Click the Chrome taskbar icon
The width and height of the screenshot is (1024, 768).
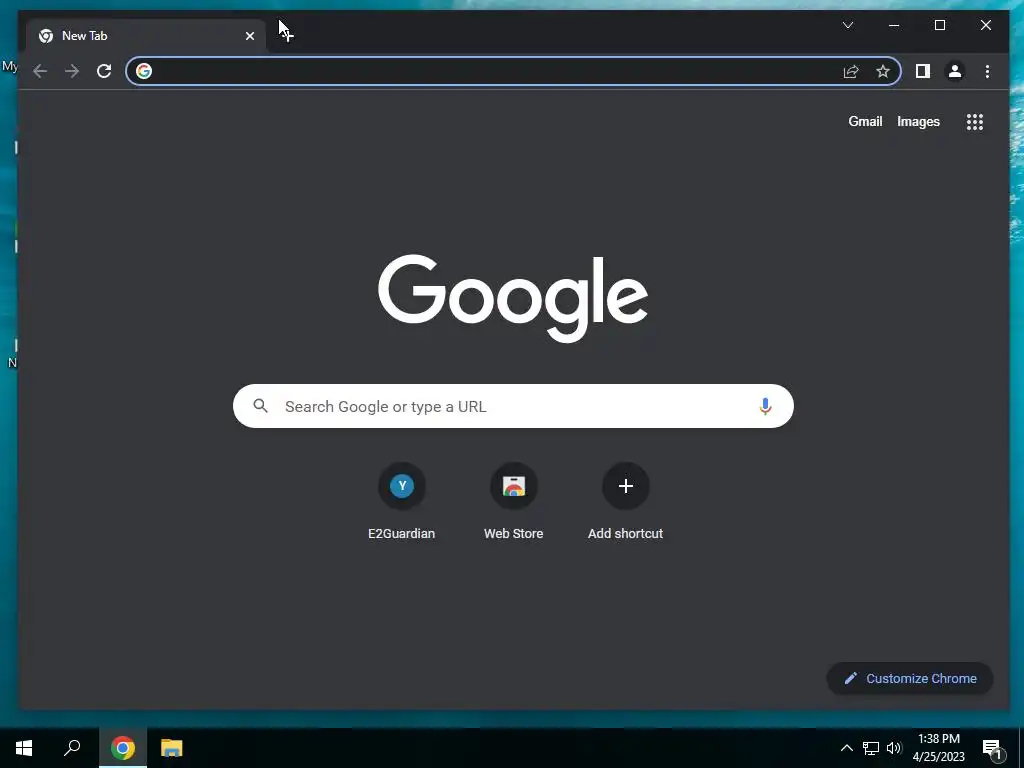[x=123, y=748]
